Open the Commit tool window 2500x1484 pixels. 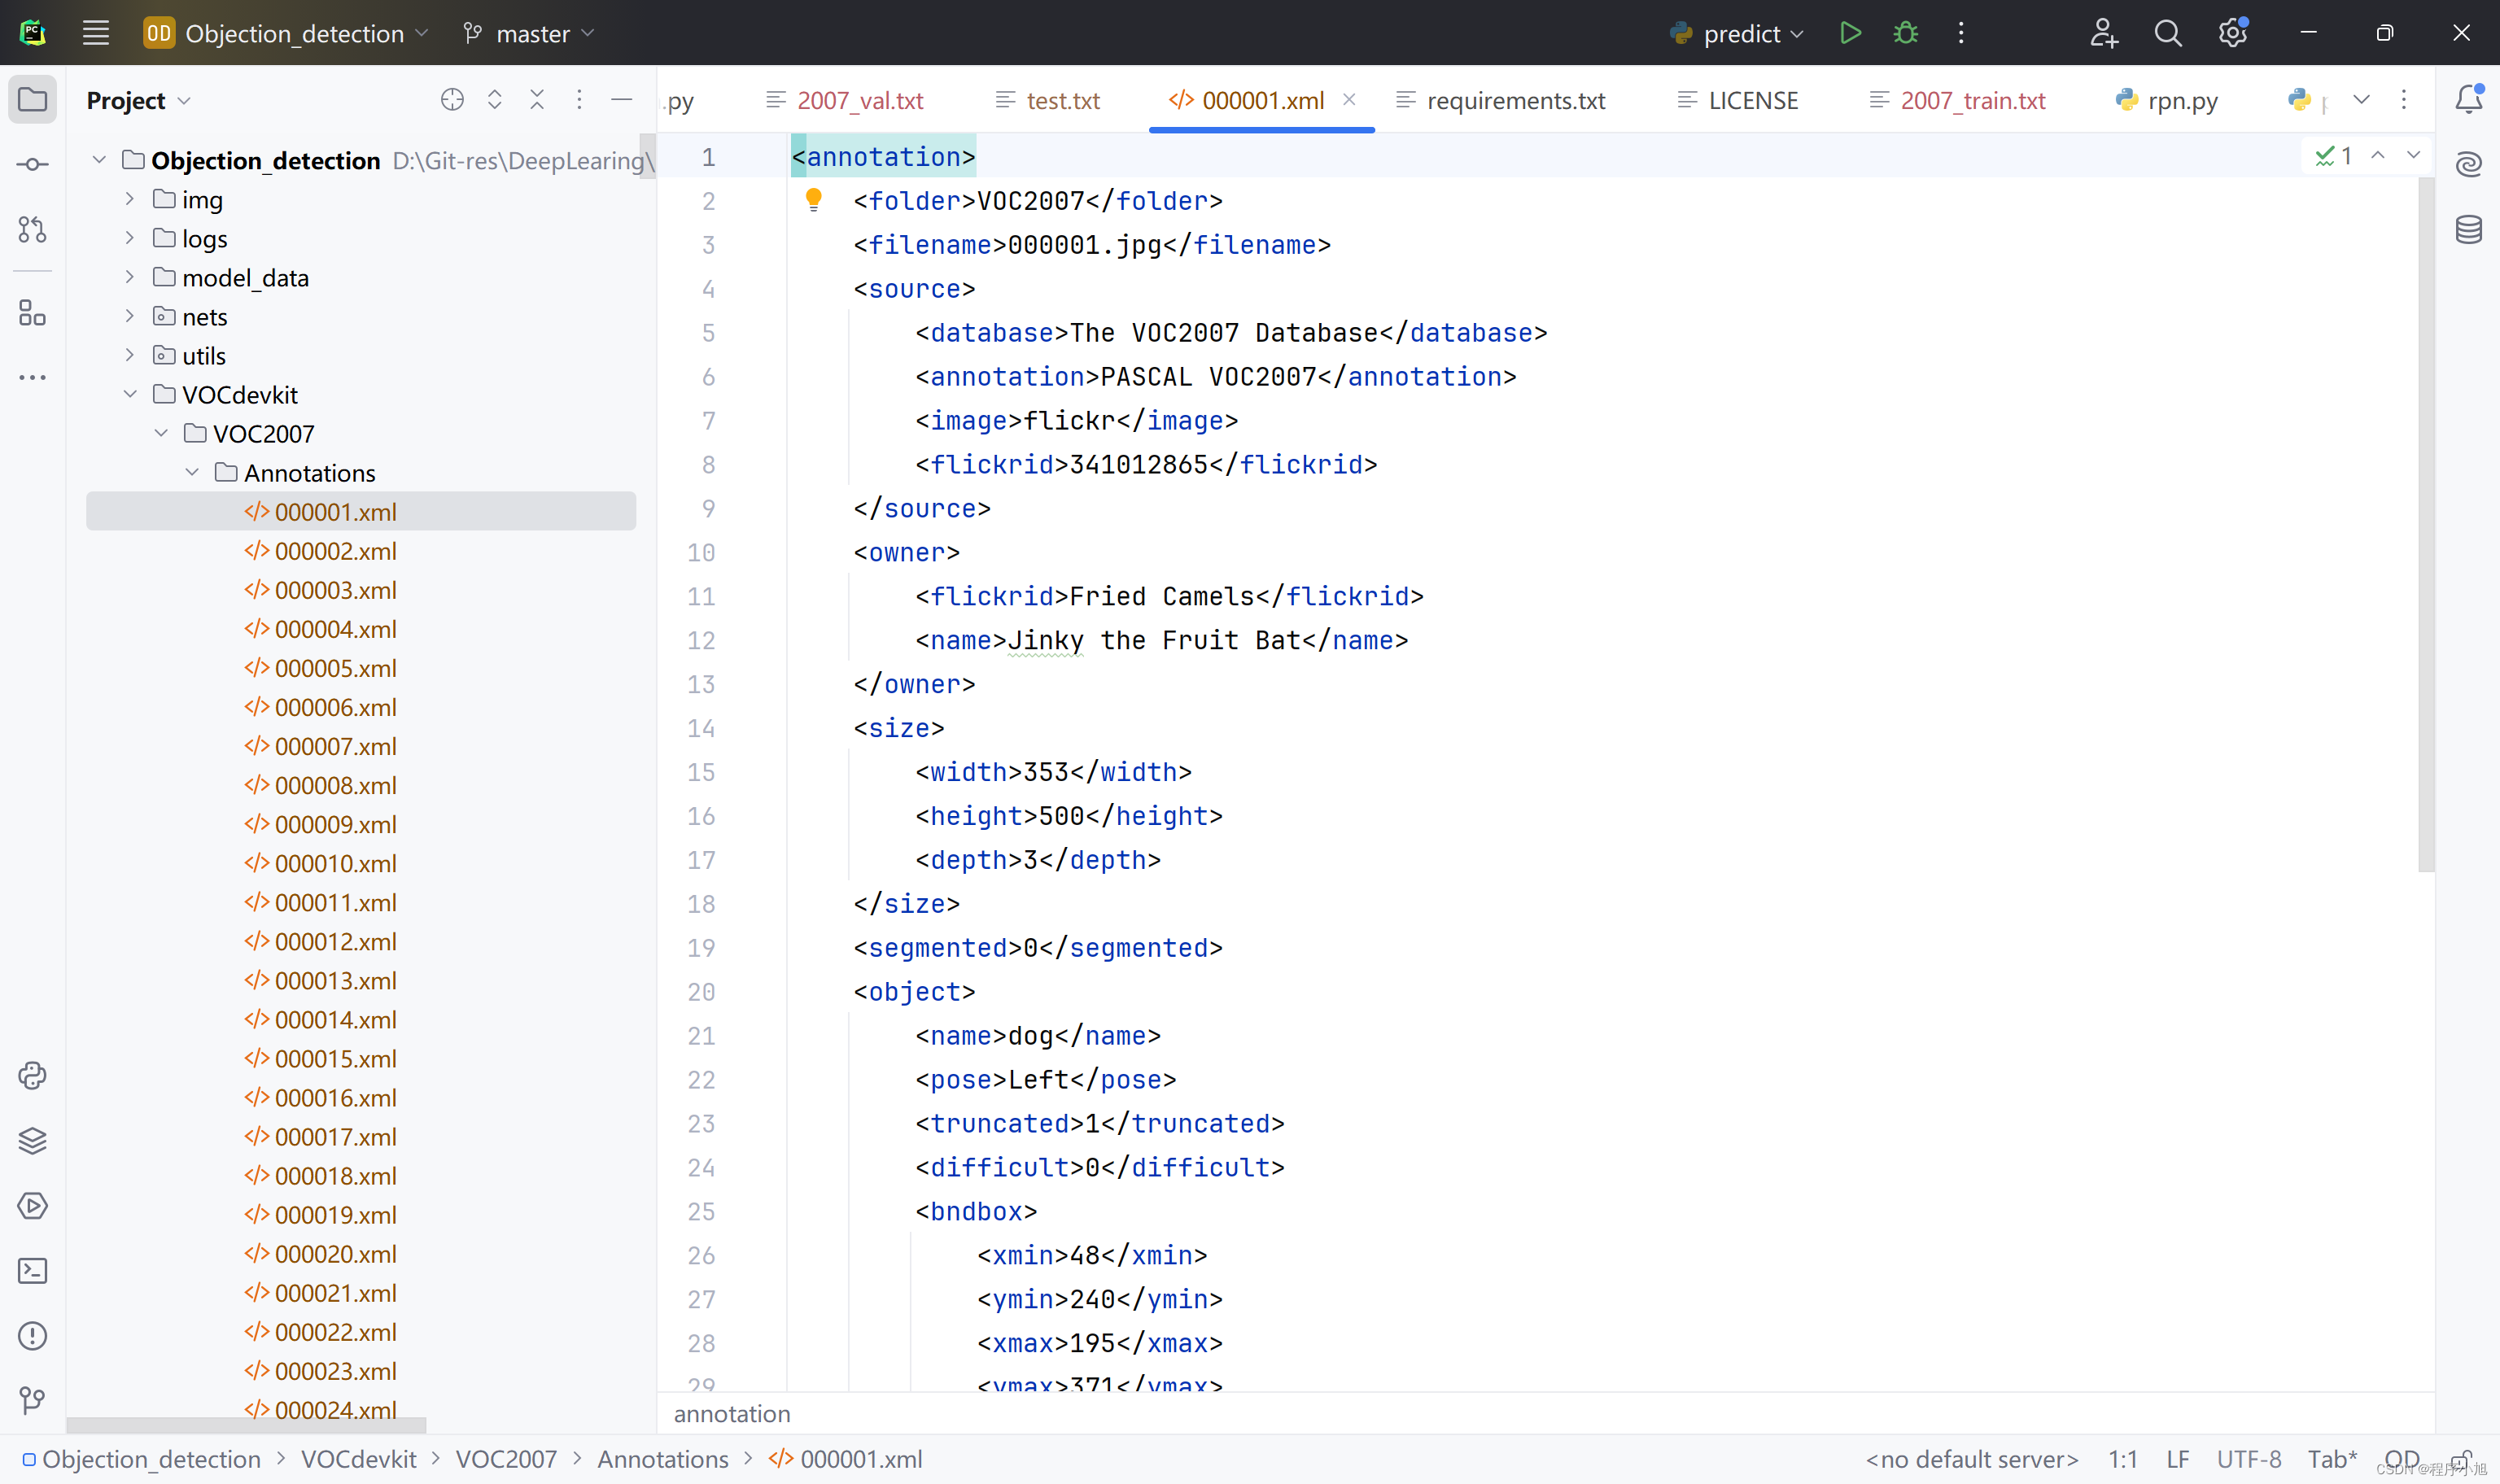[32, 164]
